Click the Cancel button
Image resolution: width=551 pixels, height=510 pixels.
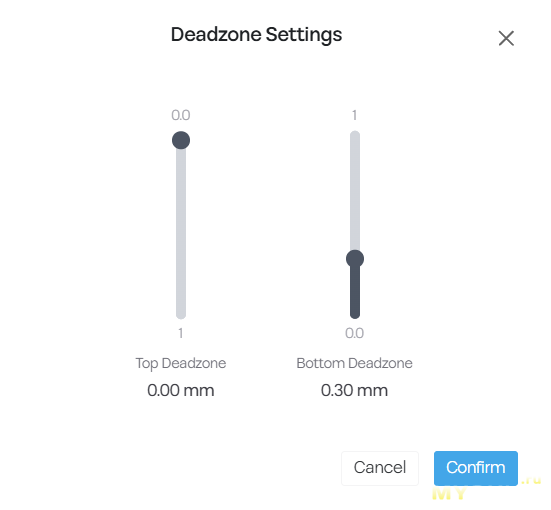tap(380, 468)
